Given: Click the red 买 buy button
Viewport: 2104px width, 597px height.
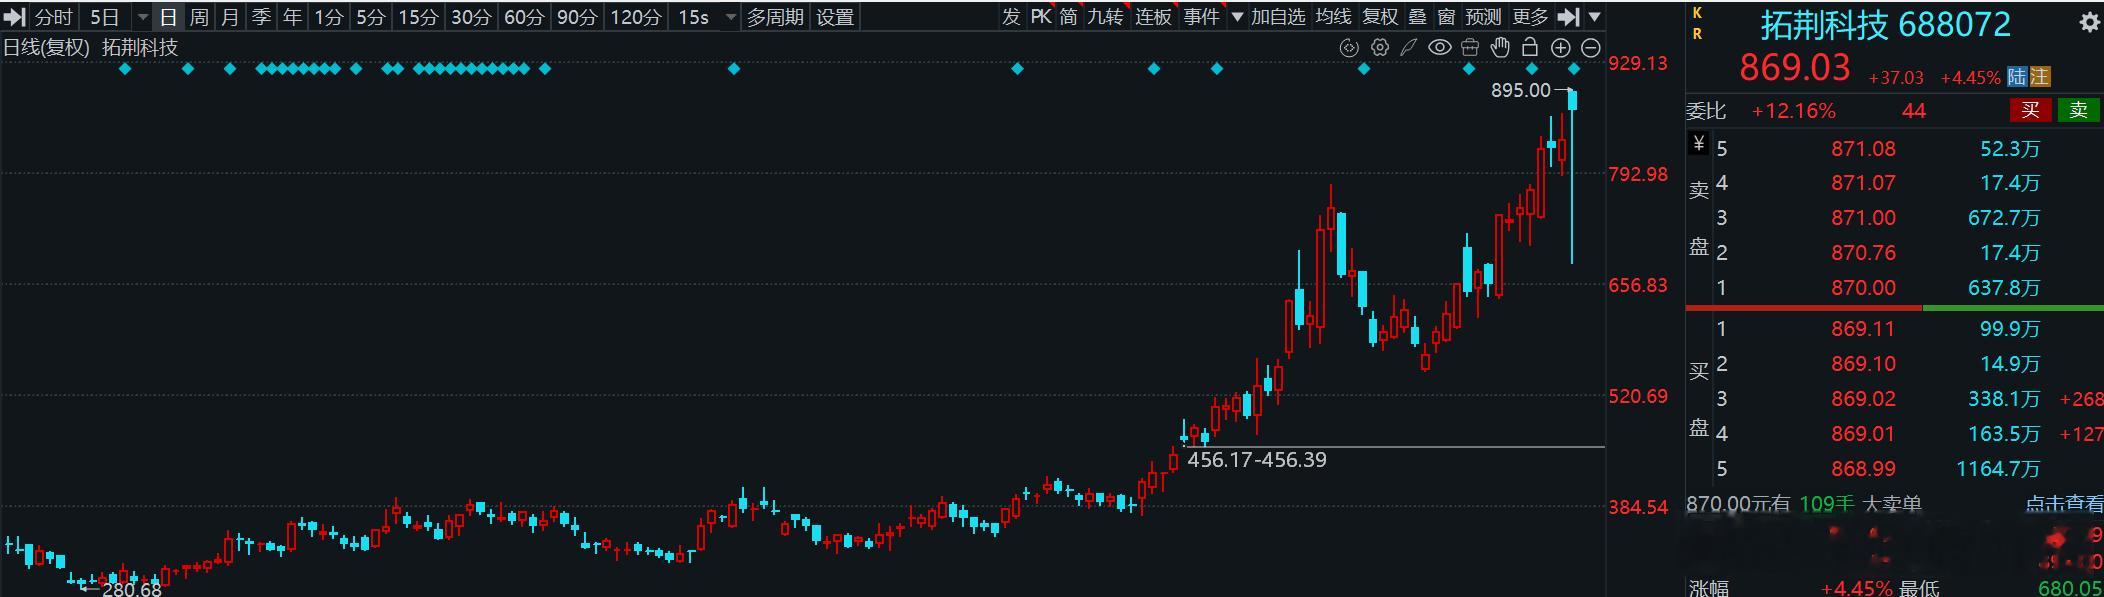Looking at the screenshot, I should tap(2030, 110).
